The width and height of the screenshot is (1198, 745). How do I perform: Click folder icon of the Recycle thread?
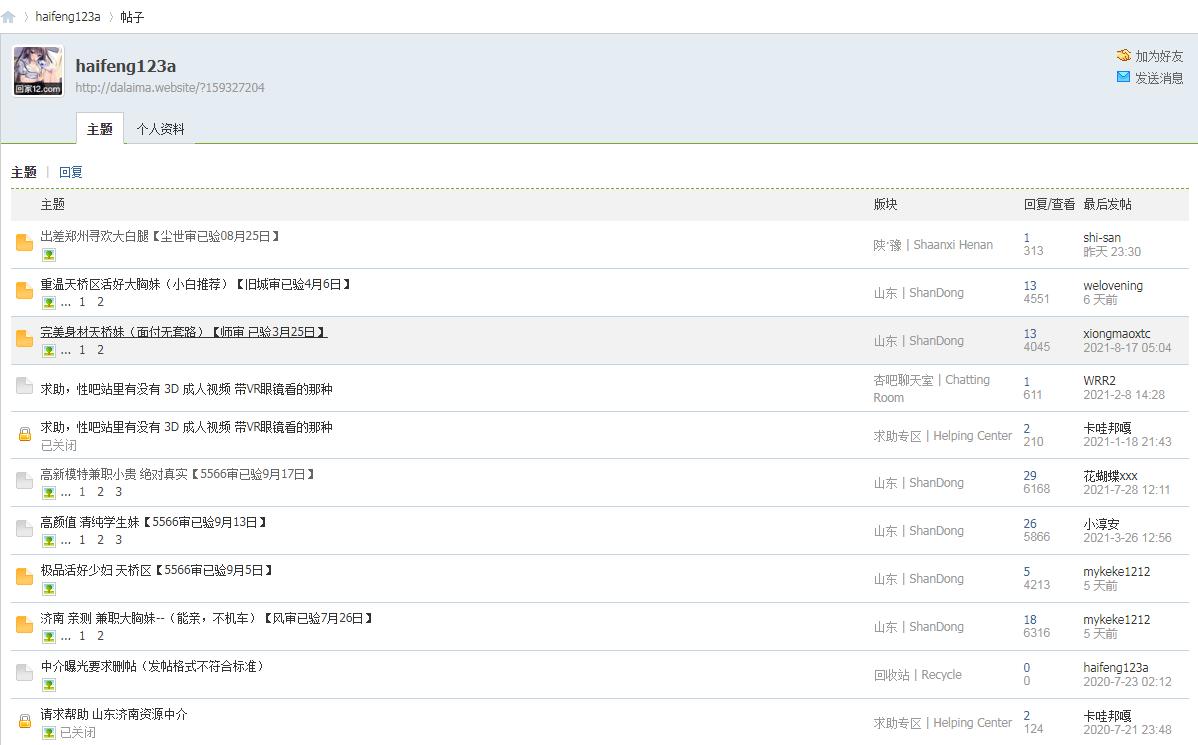[25, 673]
